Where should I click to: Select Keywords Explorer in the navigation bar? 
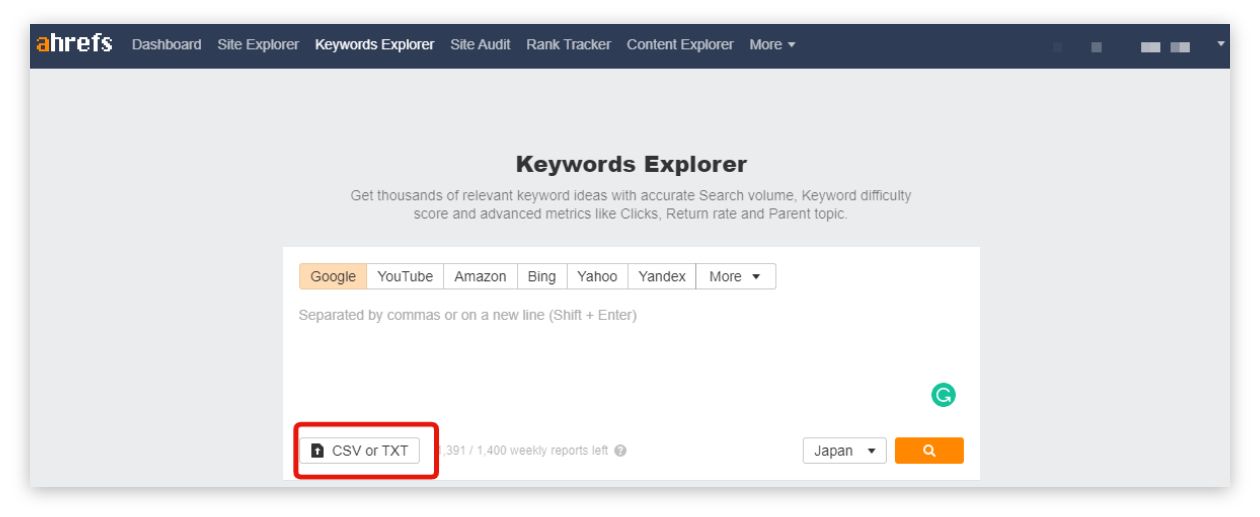[x=374, y=45]
